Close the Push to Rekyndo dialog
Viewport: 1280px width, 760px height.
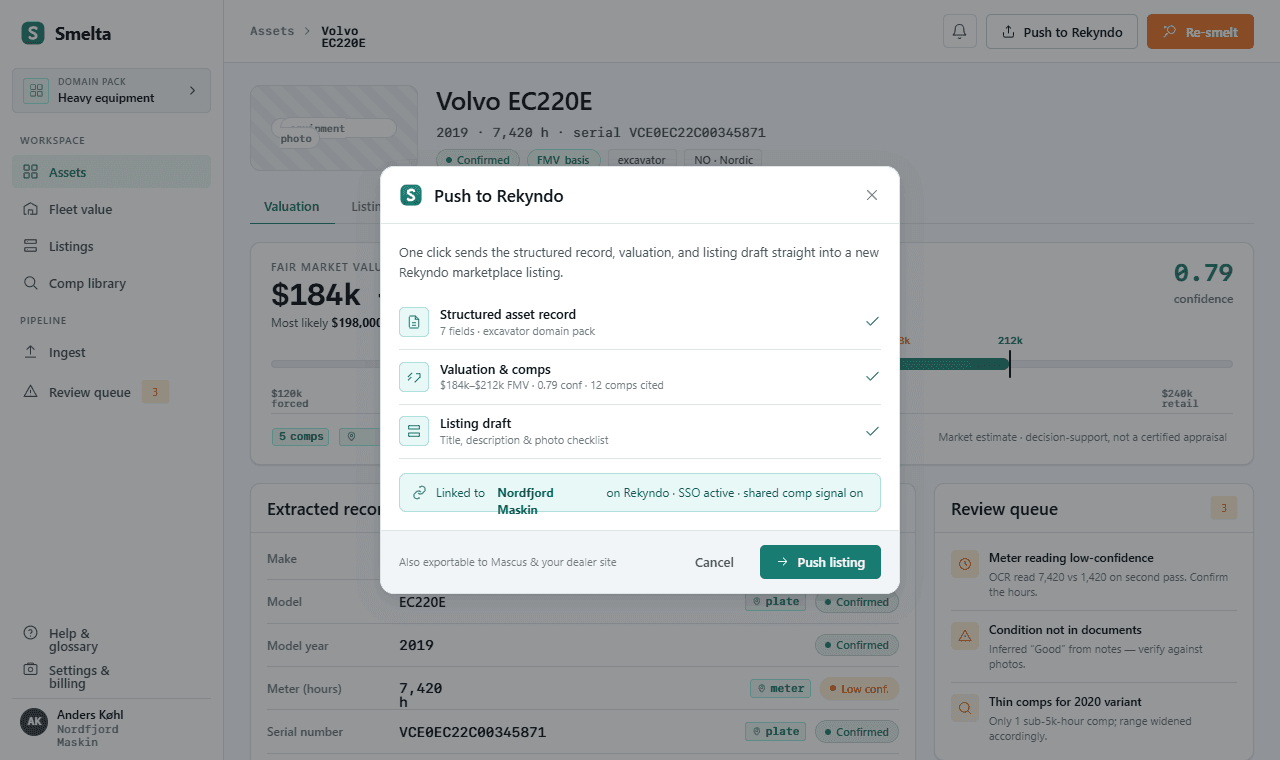pos(872,195)
